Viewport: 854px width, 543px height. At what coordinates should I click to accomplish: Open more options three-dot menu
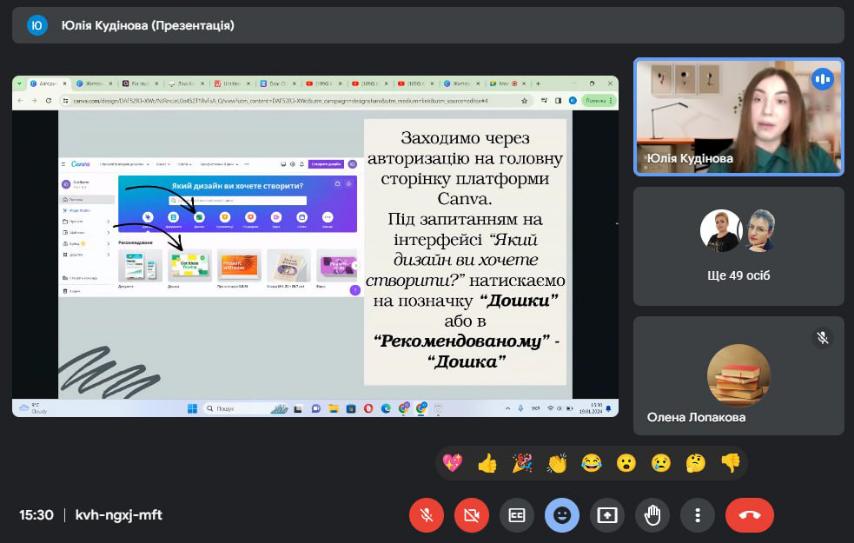[x=697, y=515]
